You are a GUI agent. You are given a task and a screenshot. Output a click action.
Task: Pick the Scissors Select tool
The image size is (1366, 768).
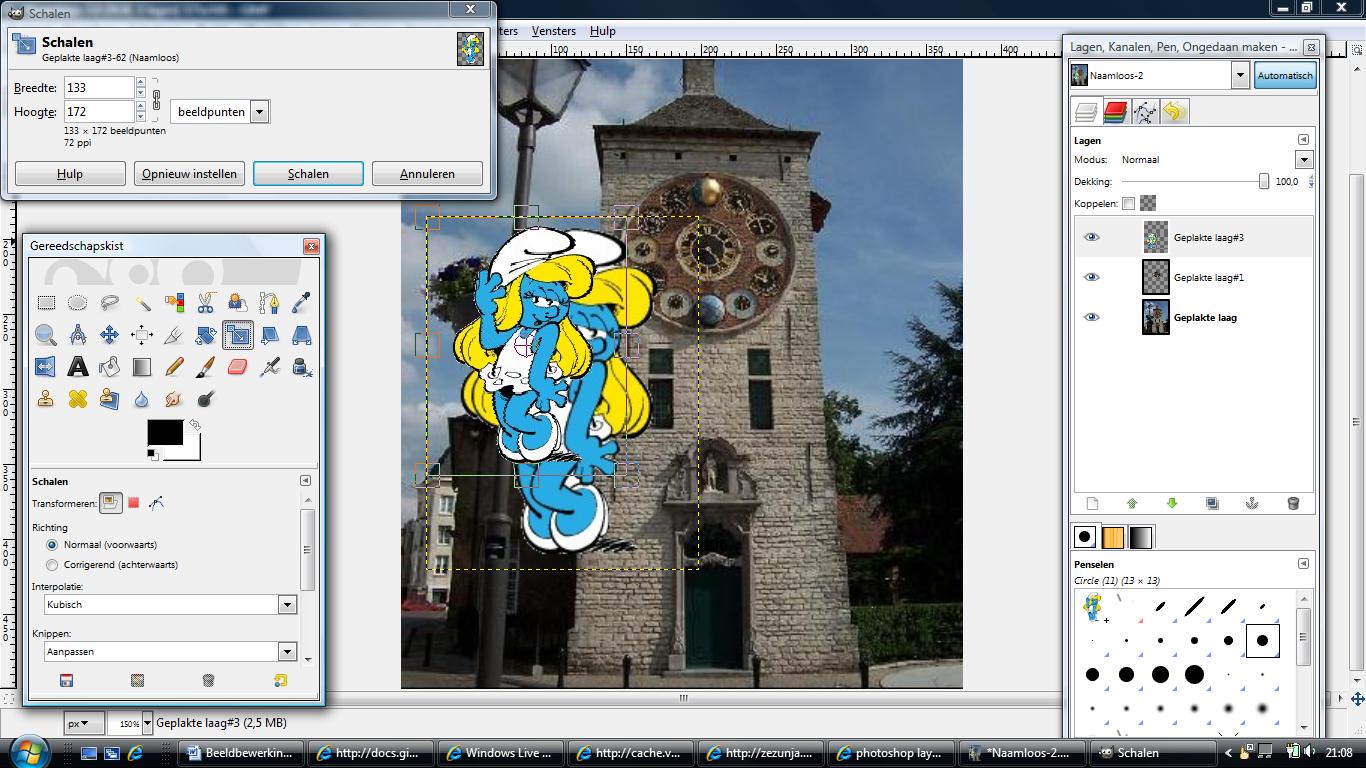click(206, 302)
